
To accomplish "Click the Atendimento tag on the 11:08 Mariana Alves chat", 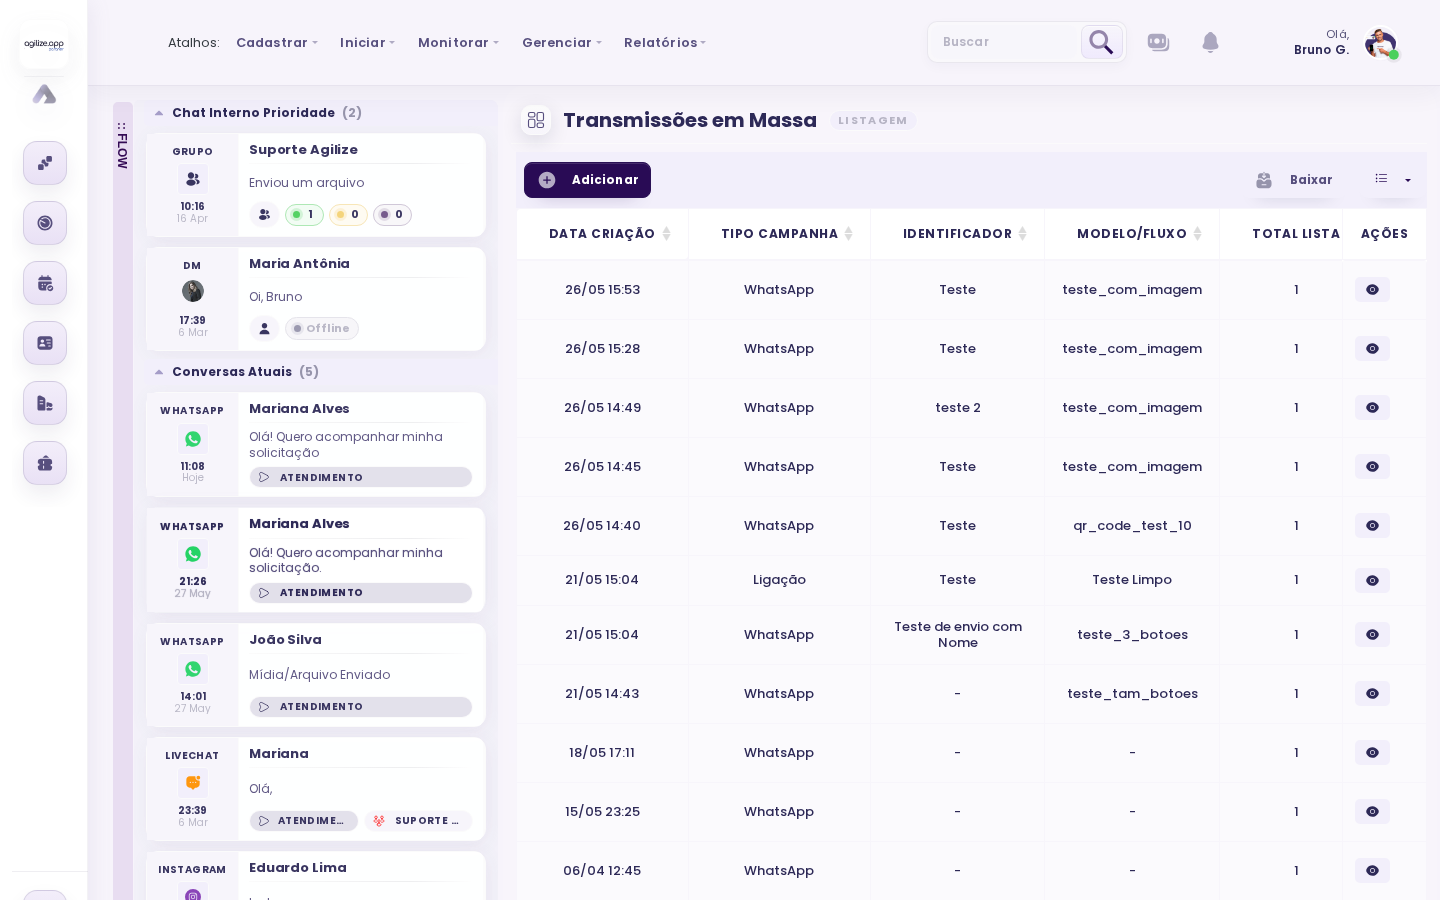I will point(361,478).
